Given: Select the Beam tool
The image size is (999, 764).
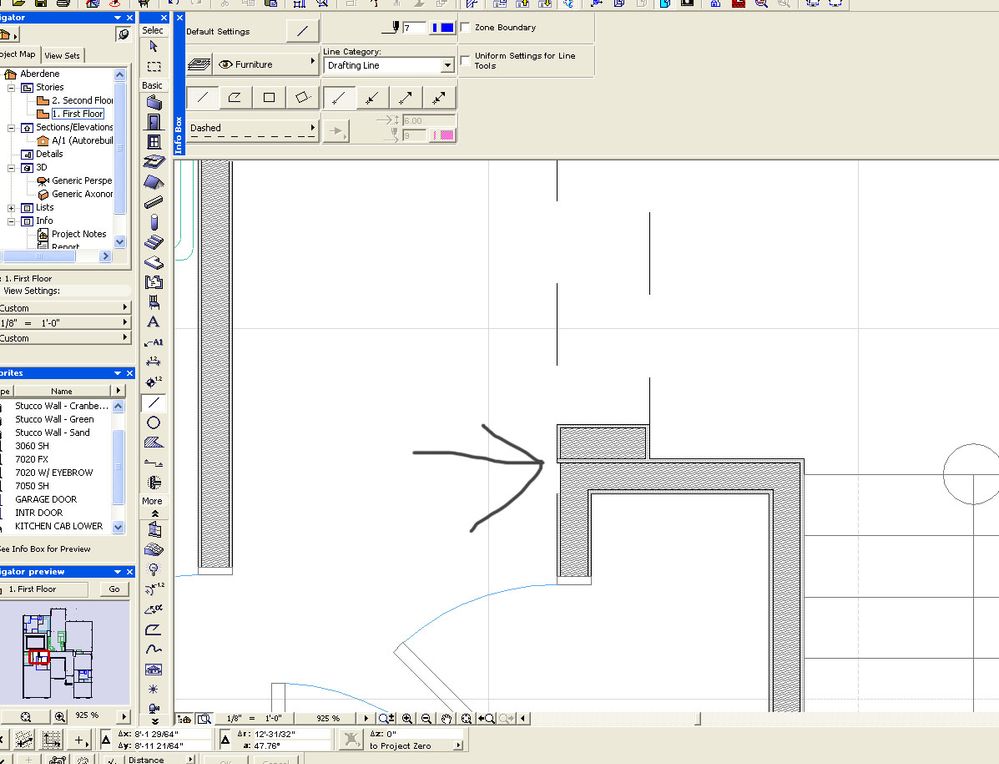Looking at the screenshot, I should [x=154, y=203].
